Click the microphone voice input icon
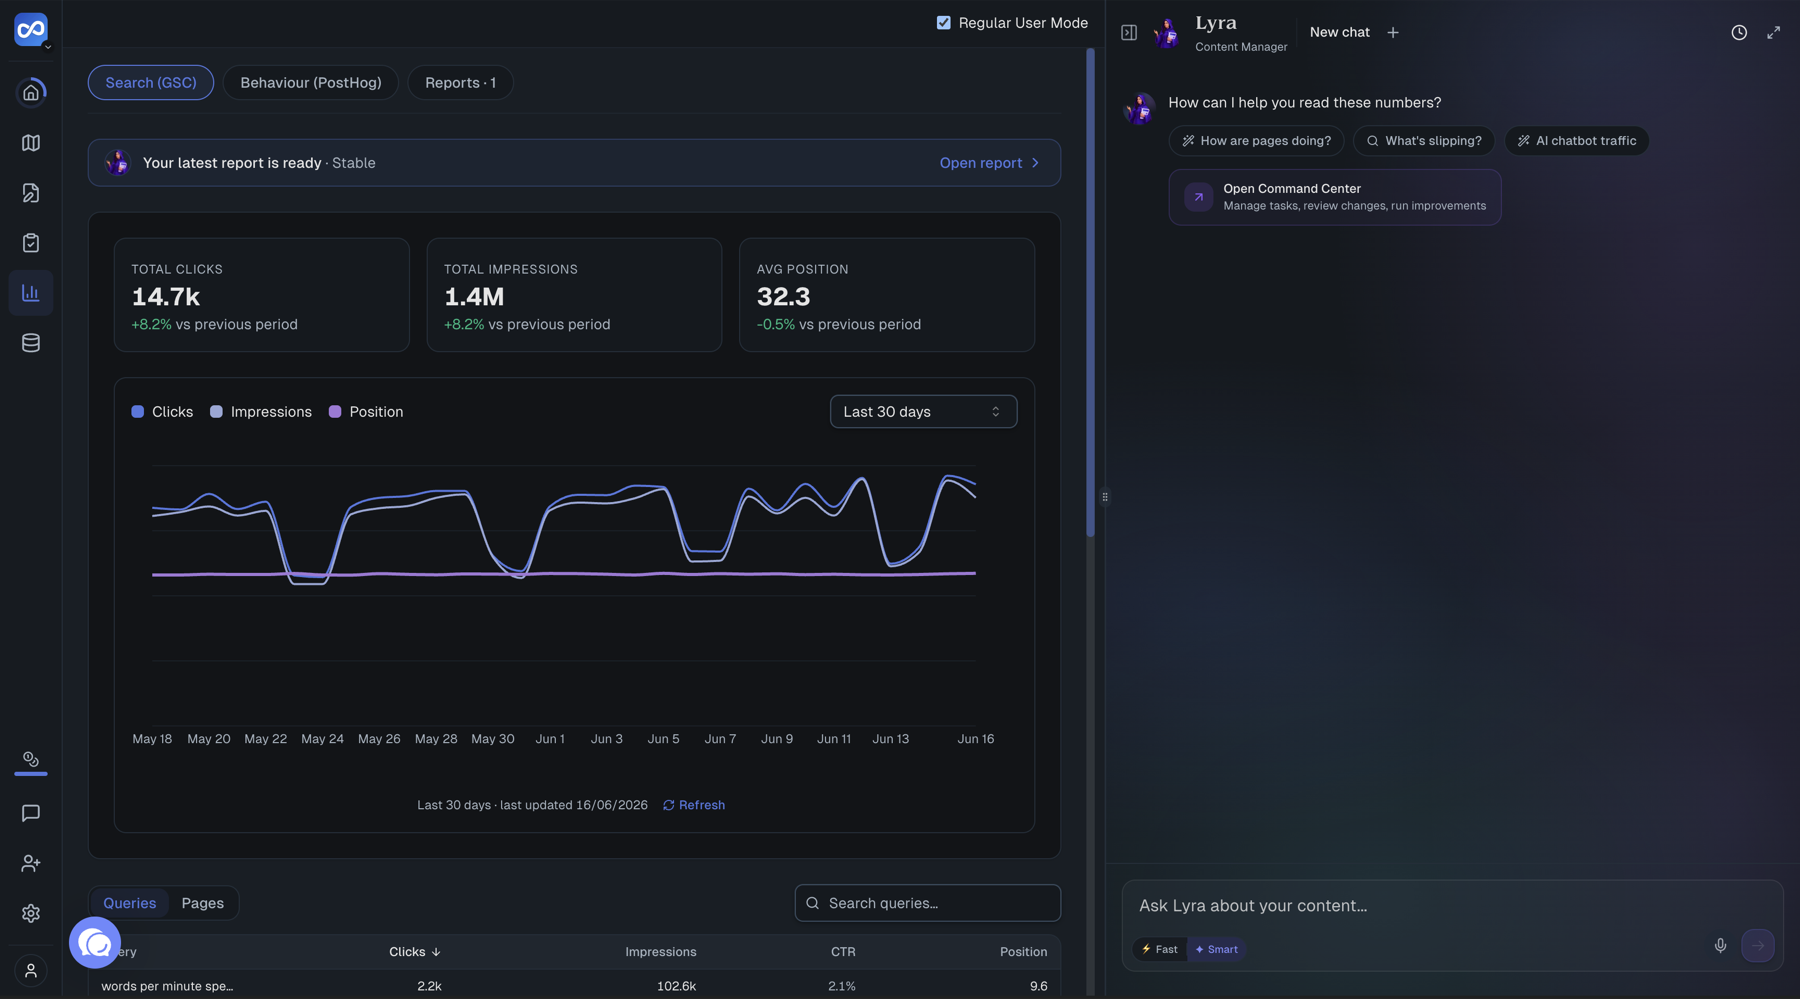The image size is (1800, 999). point(1720,945)
